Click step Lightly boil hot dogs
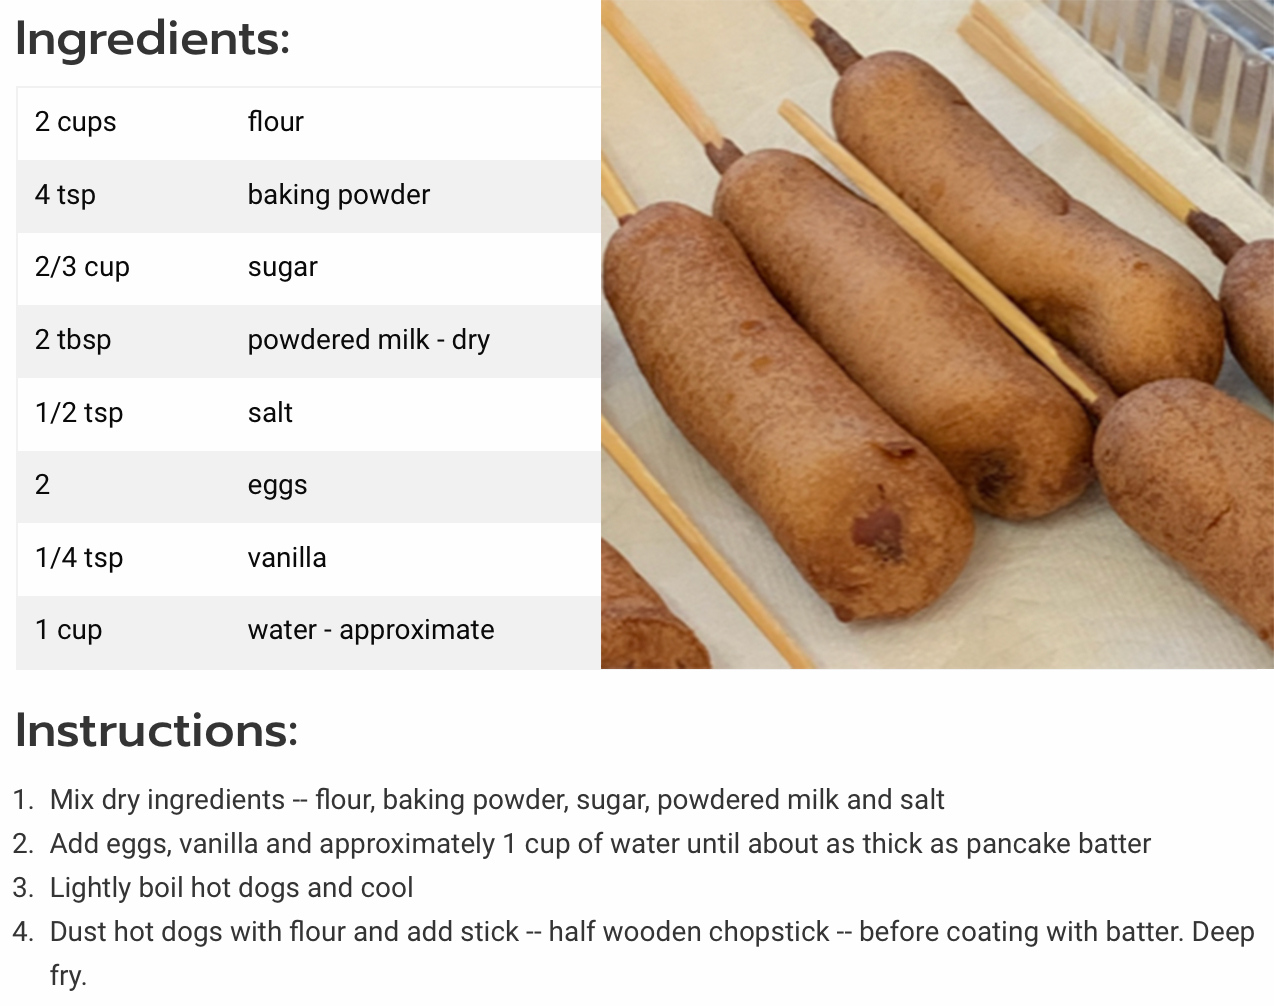Screen dimensions: 1274x1006 point(231,888)
